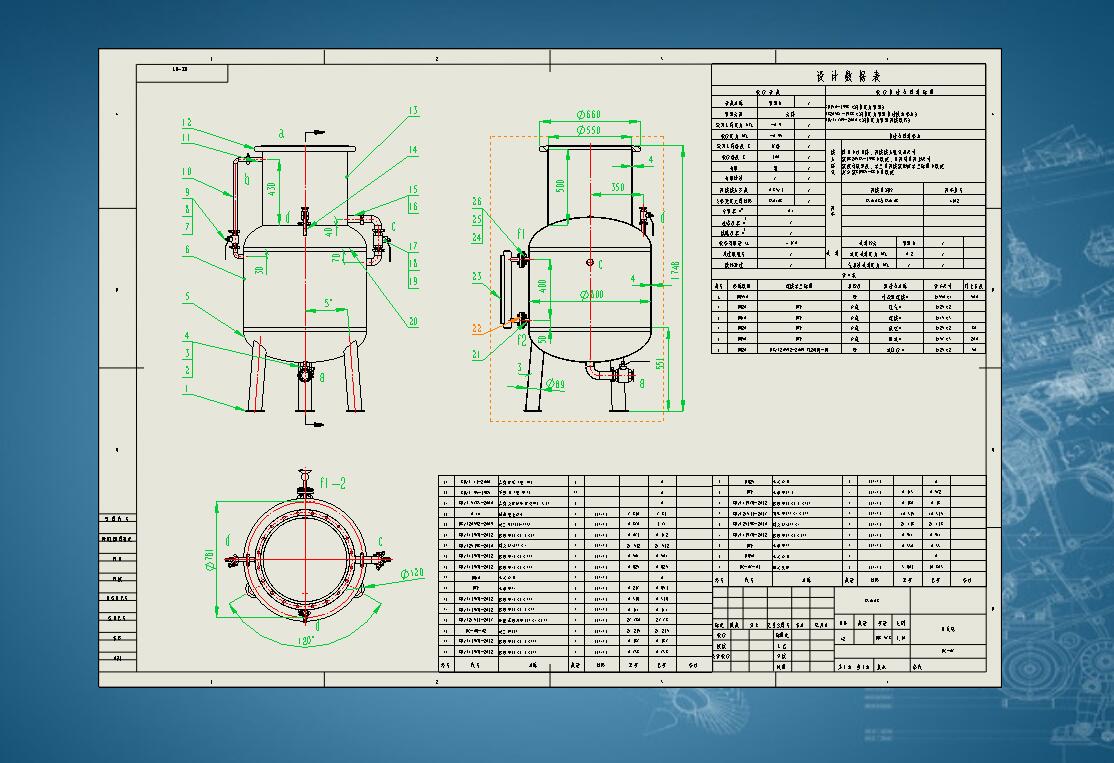
Task: Select balloon number 5
Action: [x=188, y=297]
